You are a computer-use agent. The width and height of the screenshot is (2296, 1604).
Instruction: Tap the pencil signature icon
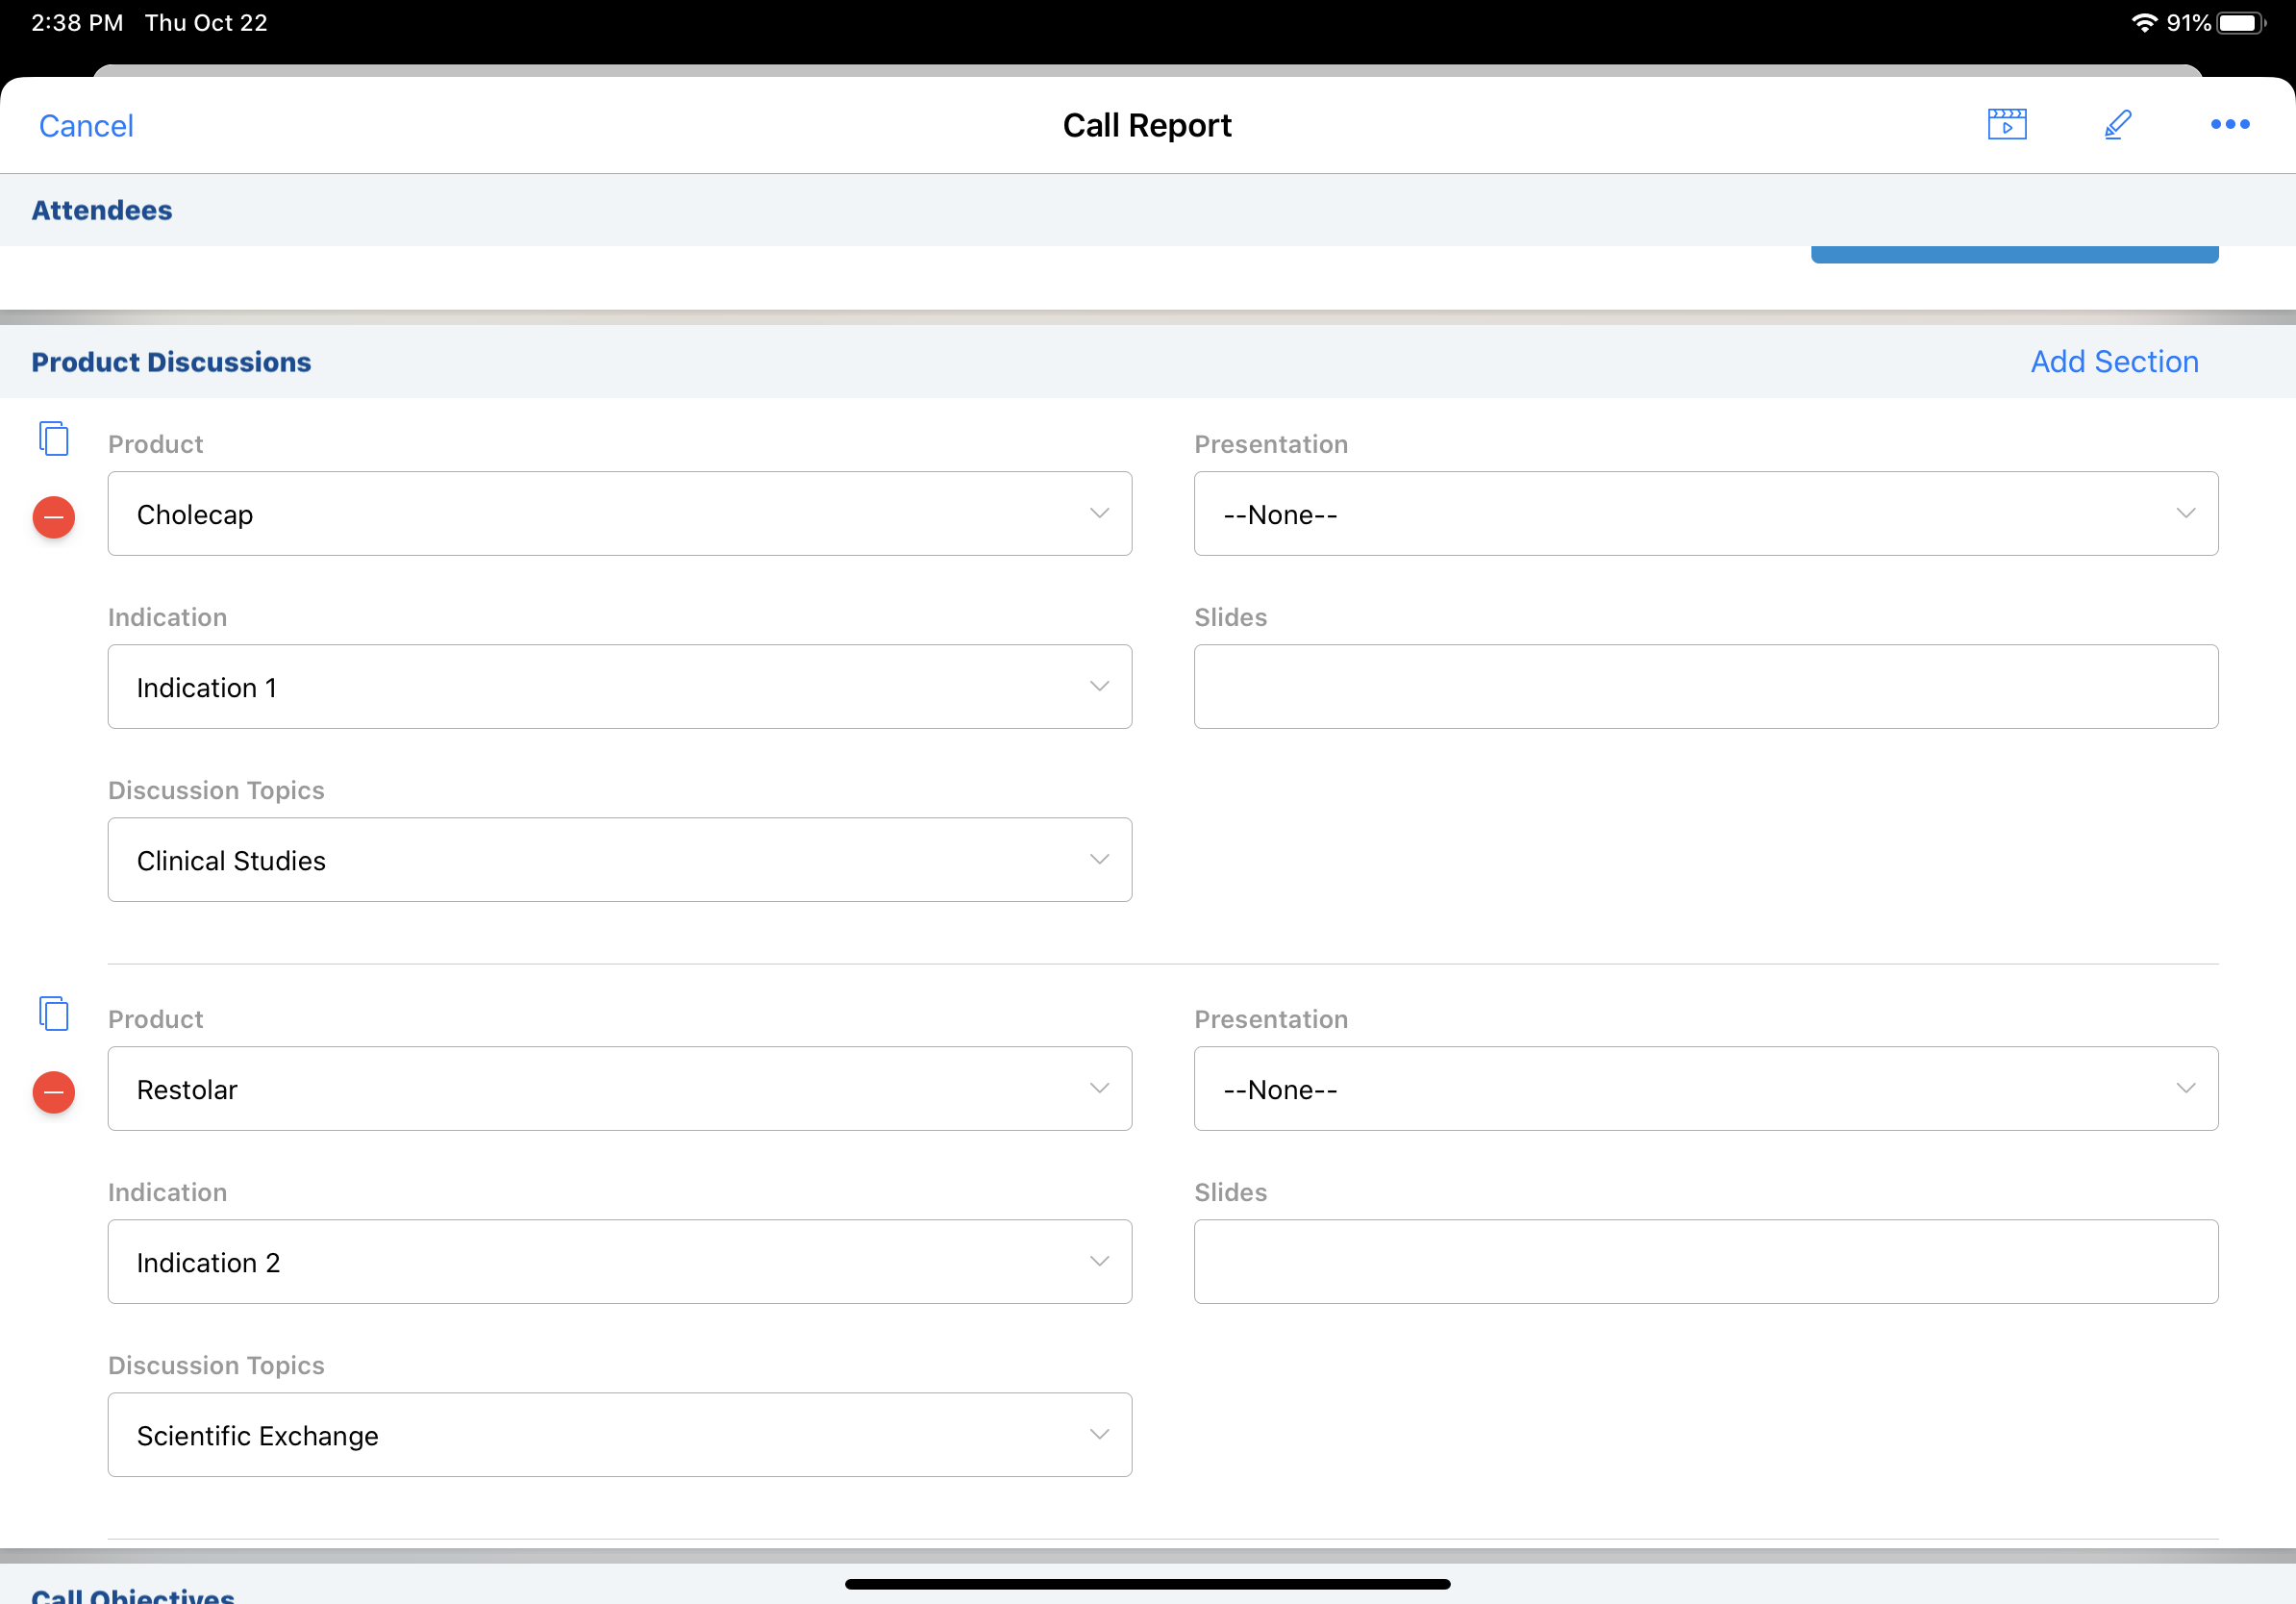(x=2117, y=124)
